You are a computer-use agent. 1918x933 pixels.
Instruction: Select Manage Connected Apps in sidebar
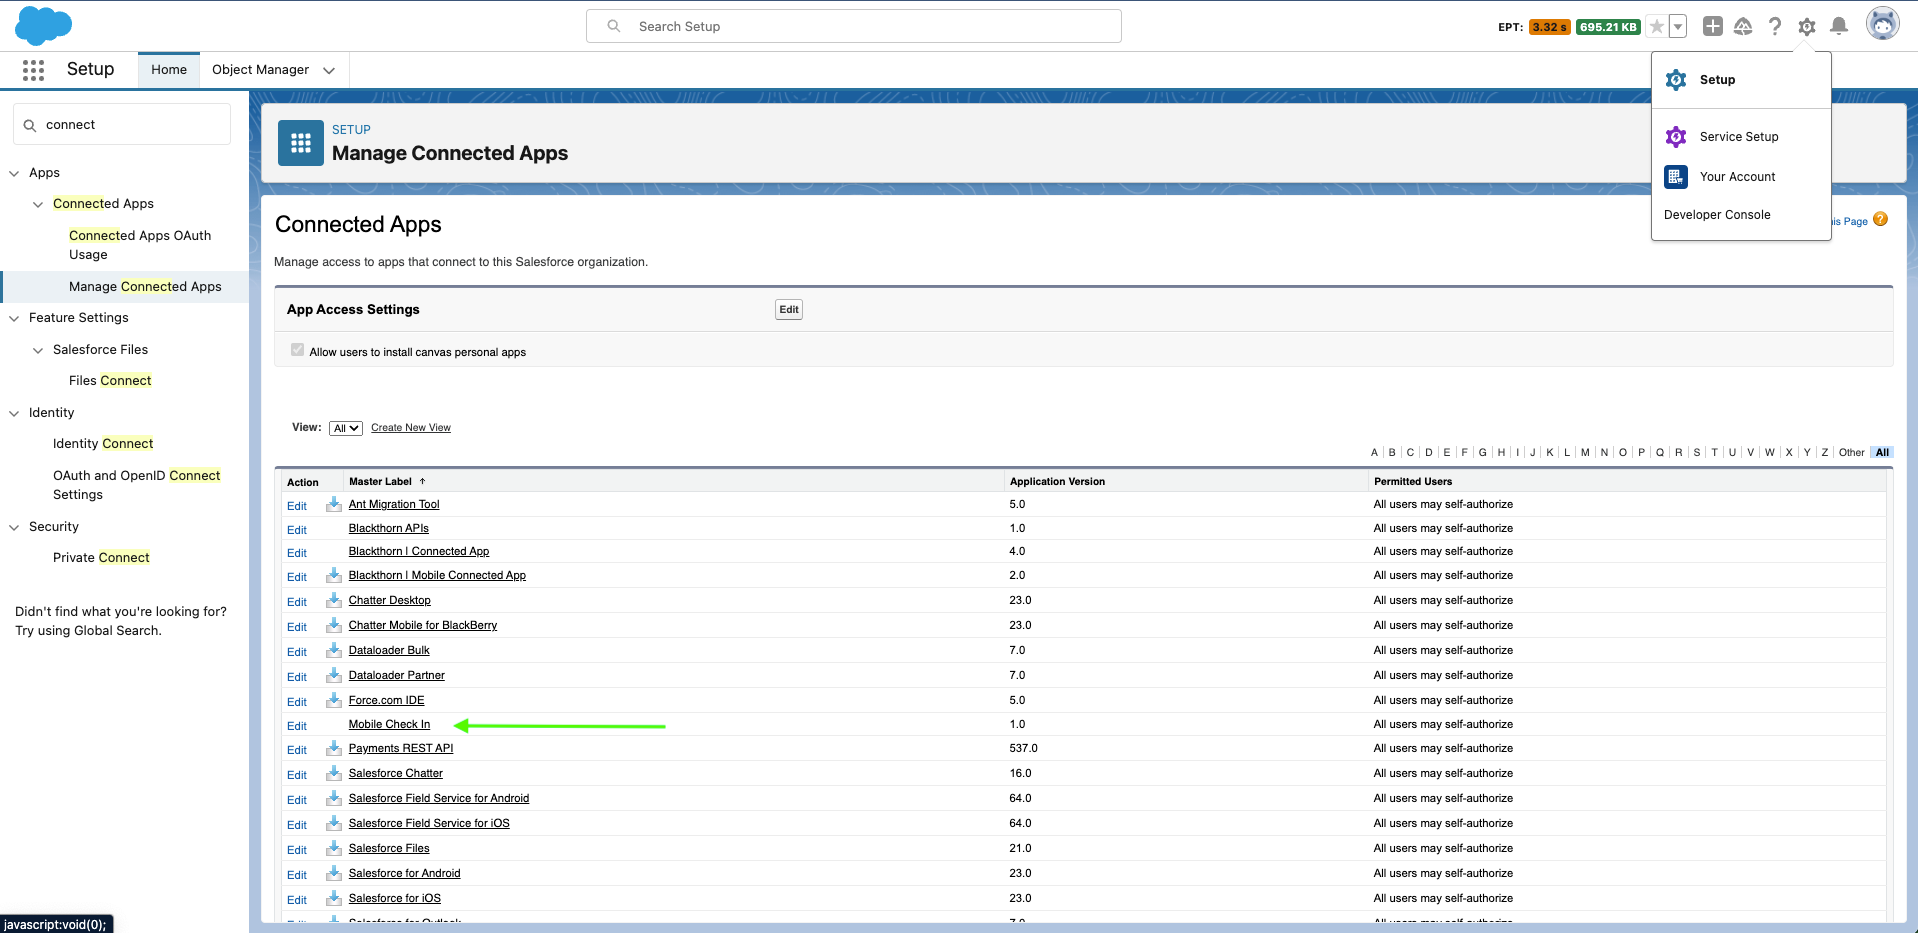click(x=145, y=287)
